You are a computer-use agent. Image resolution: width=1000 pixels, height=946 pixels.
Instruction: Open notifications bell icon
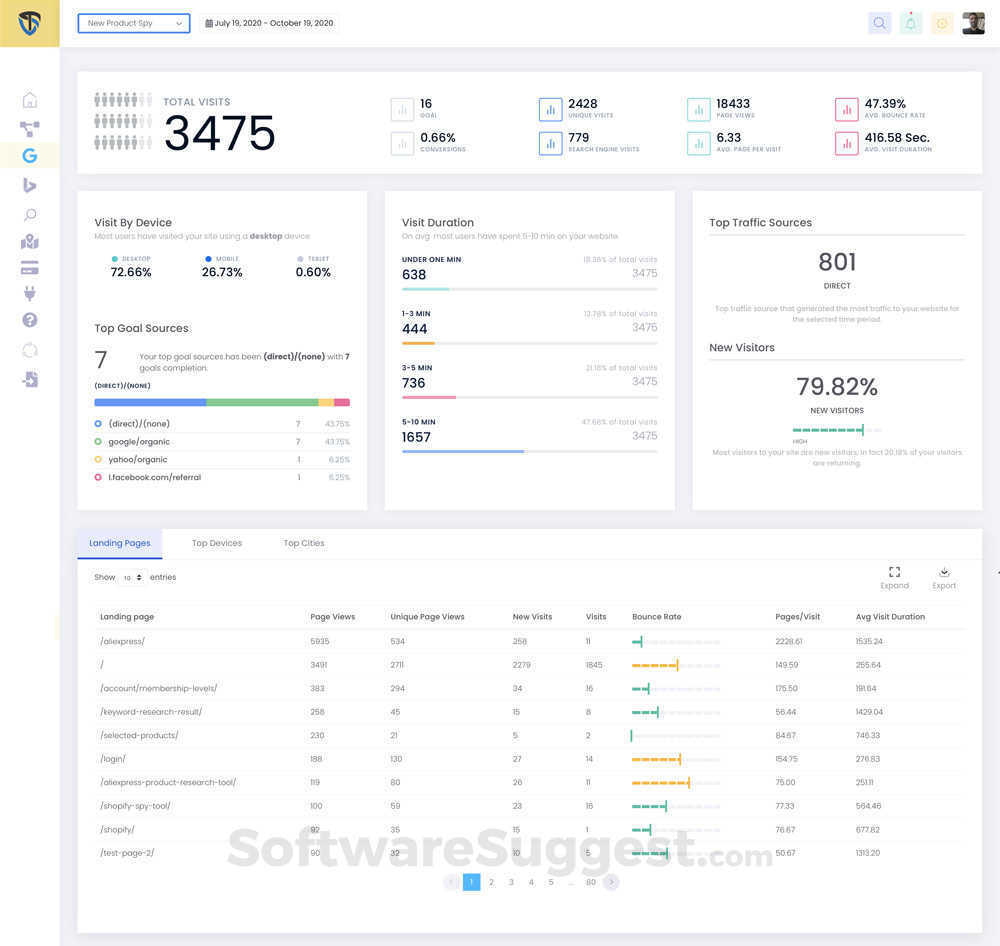tap(910, 23)
